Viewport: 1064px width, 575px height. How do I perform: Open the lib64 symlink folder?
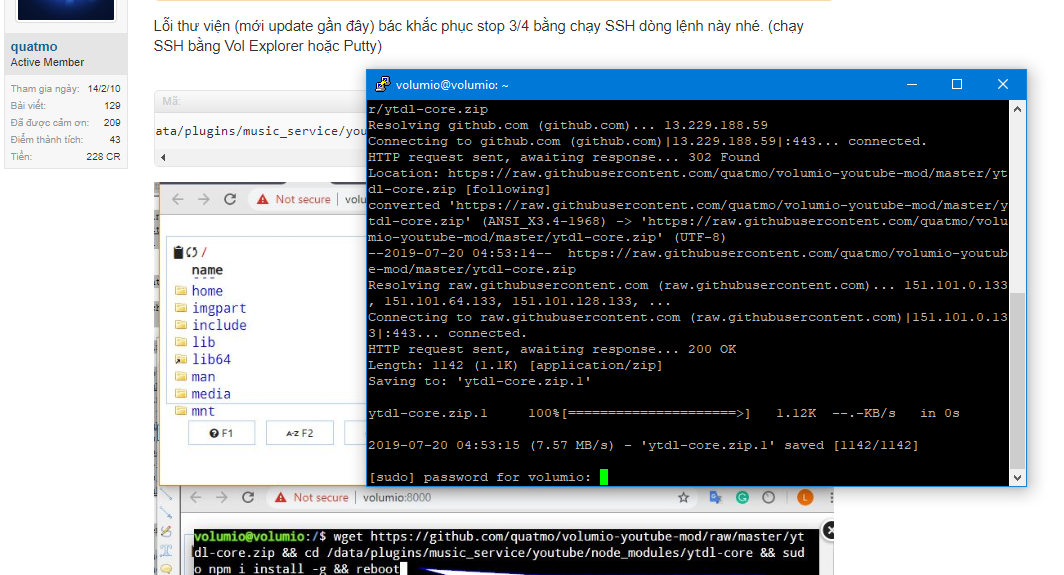[211, 359]
